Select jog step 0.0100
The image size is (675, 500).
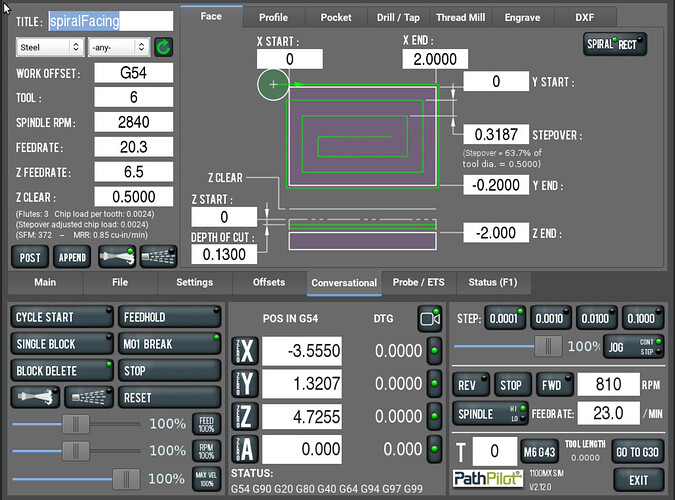(597, 318)
